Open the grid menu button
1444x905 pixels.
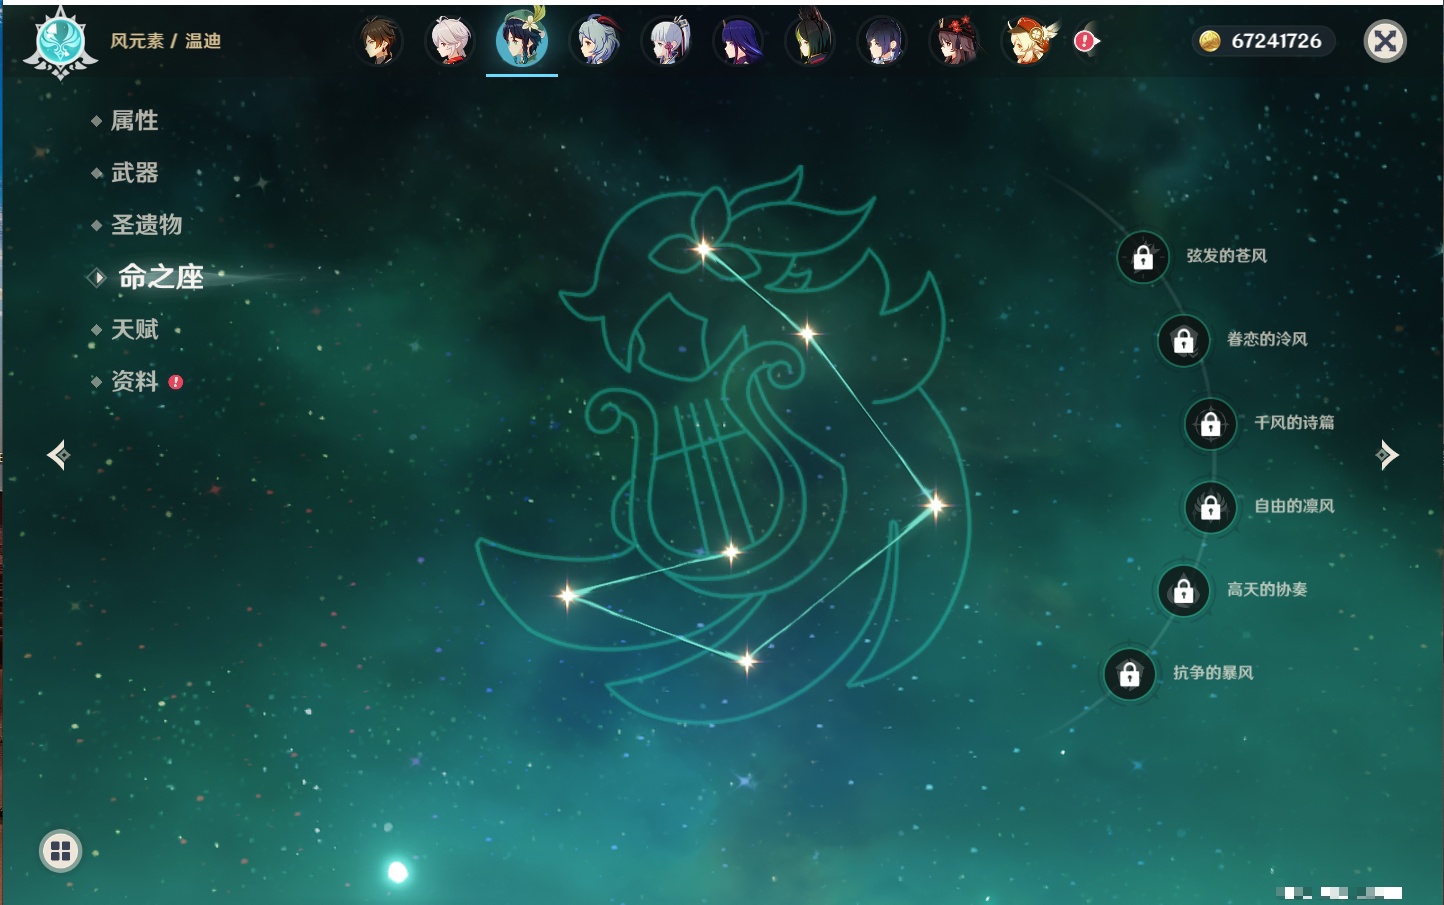[x=61, y=851]
